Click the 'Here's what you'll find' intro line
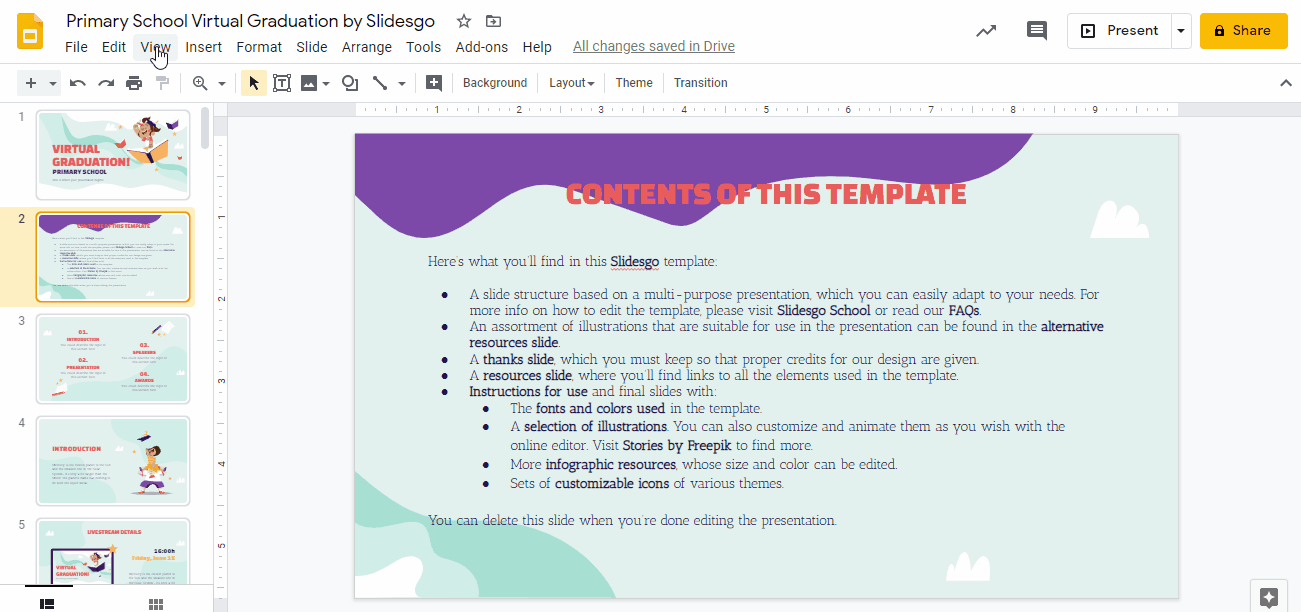 572,262
